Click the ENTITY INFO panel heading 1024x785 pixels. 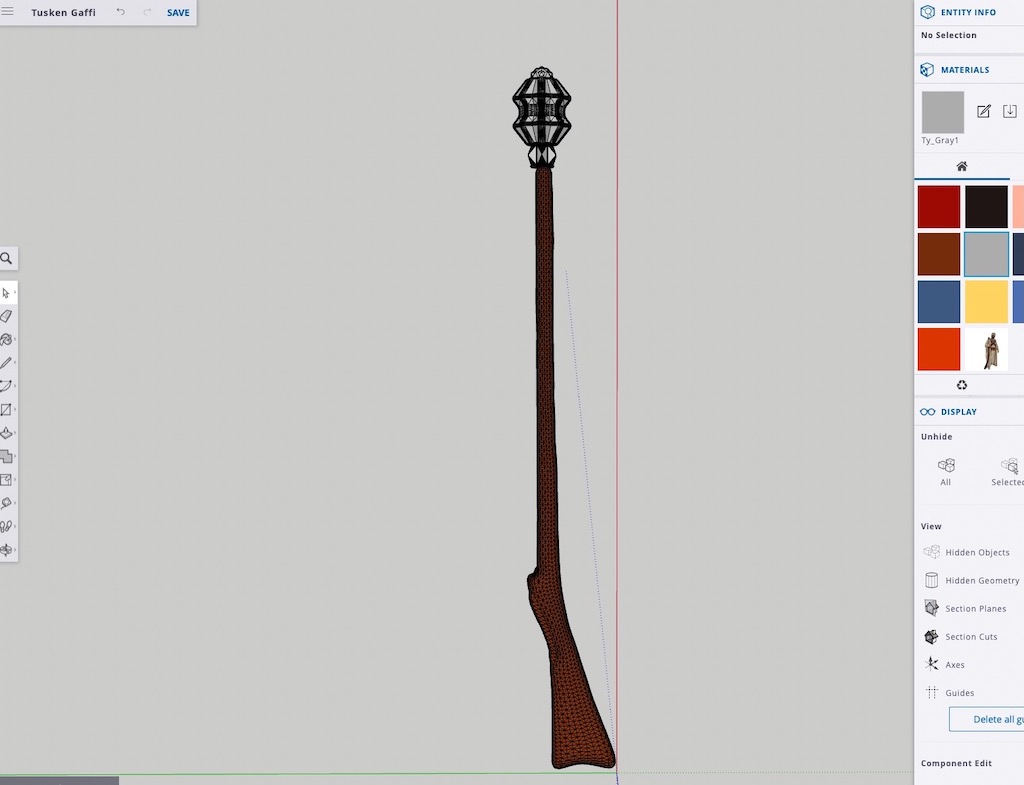point(968,12)
